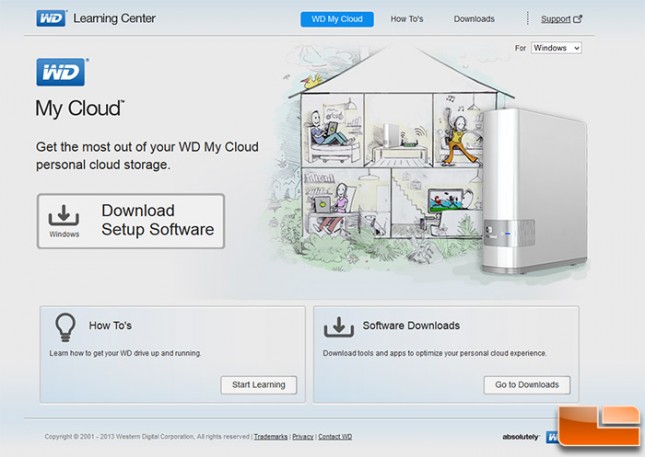Click the text 'Learn how to get your WD drive up and running.'
The height and width of the screenshot is (457, 645).
click(x=125, y=353)
